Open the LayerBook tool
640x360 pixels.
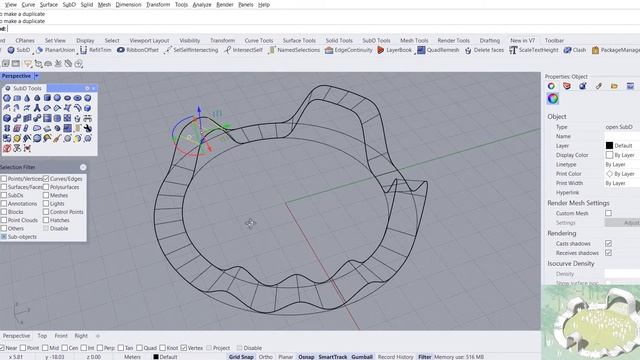[394, 50]
